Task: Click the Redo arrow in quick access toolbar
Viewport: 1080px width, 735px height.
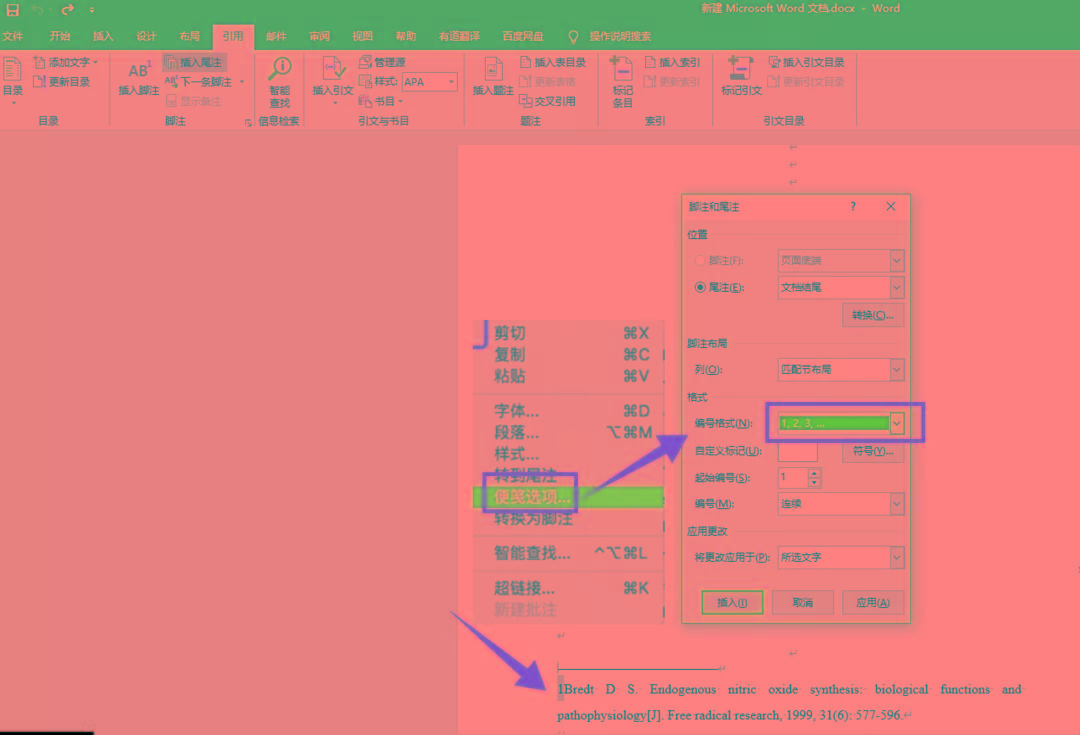Action: [x=68, y=10]
